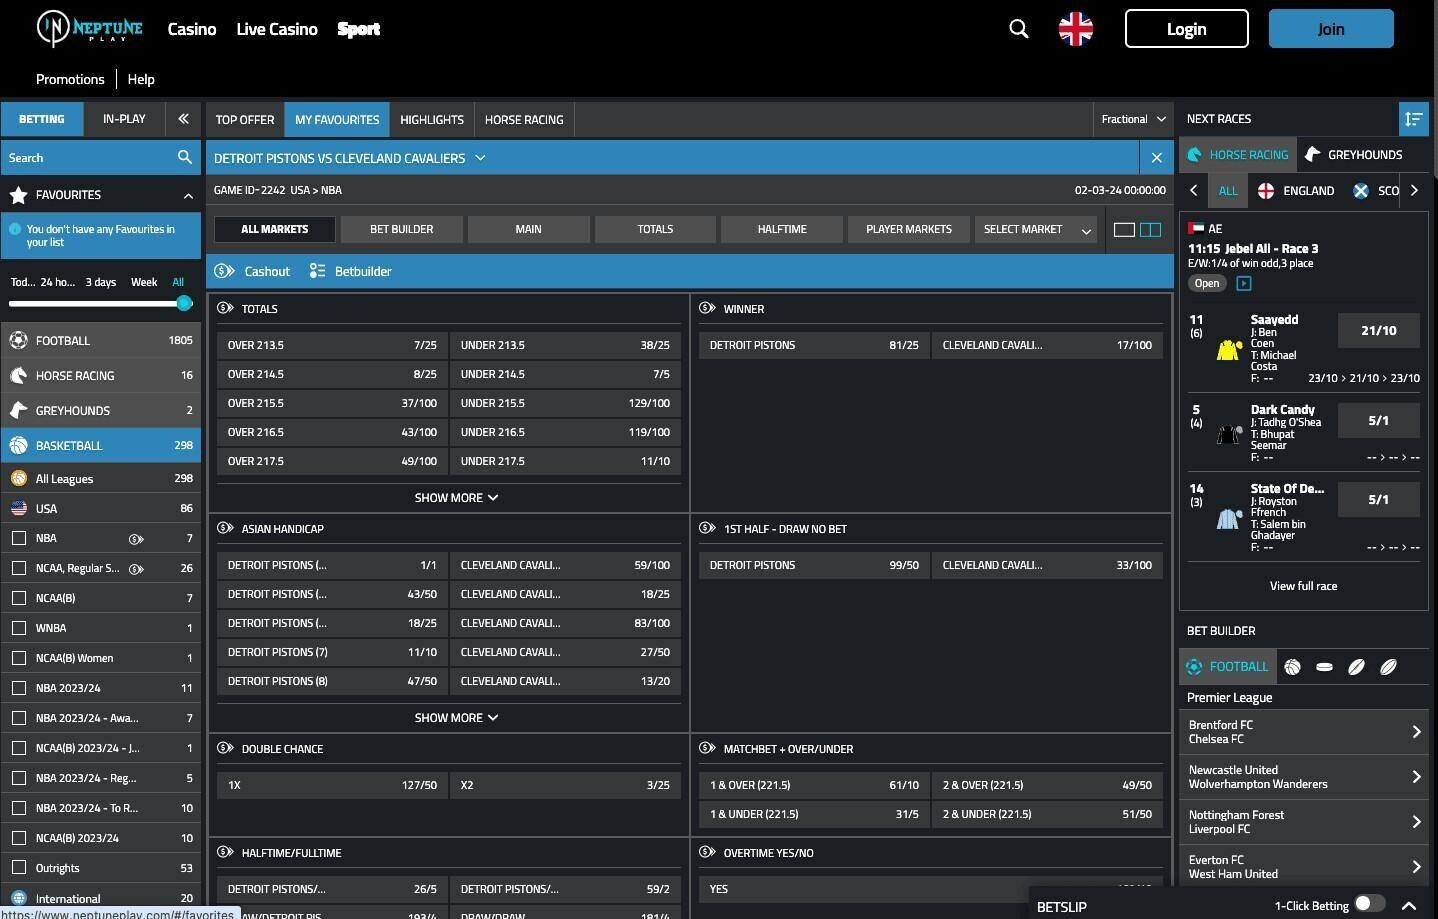Open the Promotions link
Image resolution: width=1438 pixels, height=919 pixels.
pos(70,79)
